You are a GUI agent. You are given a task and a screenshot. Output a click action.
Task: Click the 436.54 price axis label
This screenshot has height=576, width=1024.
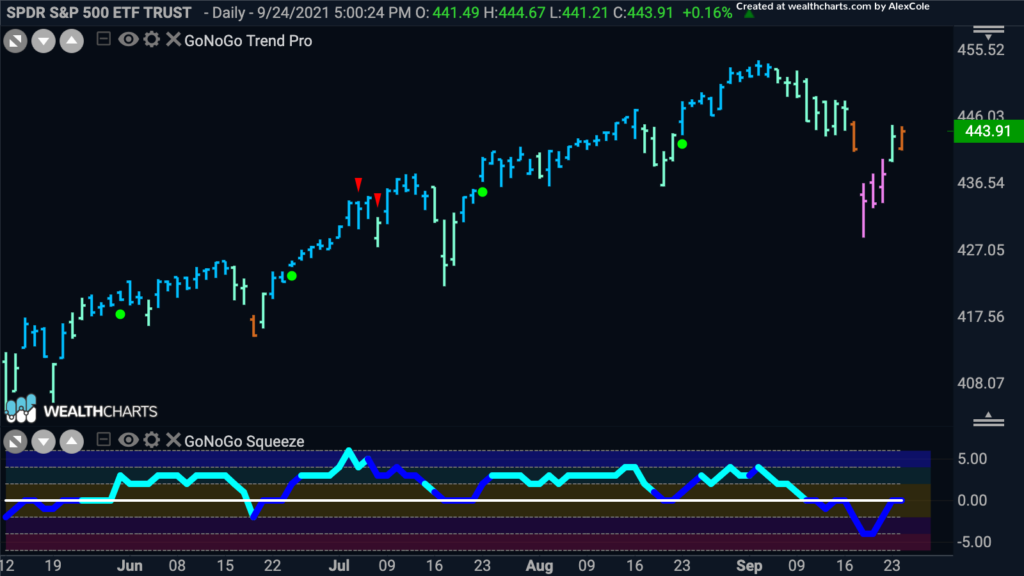(x=980, y=183)
